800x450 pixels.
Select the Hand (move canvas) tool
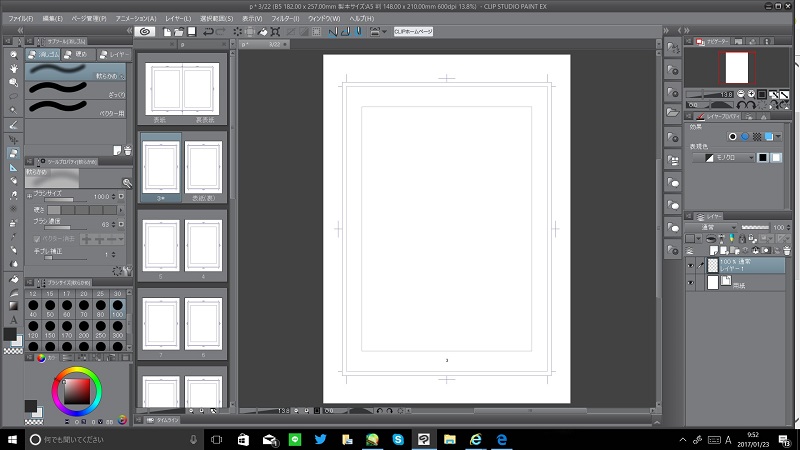tap(14, 68)
